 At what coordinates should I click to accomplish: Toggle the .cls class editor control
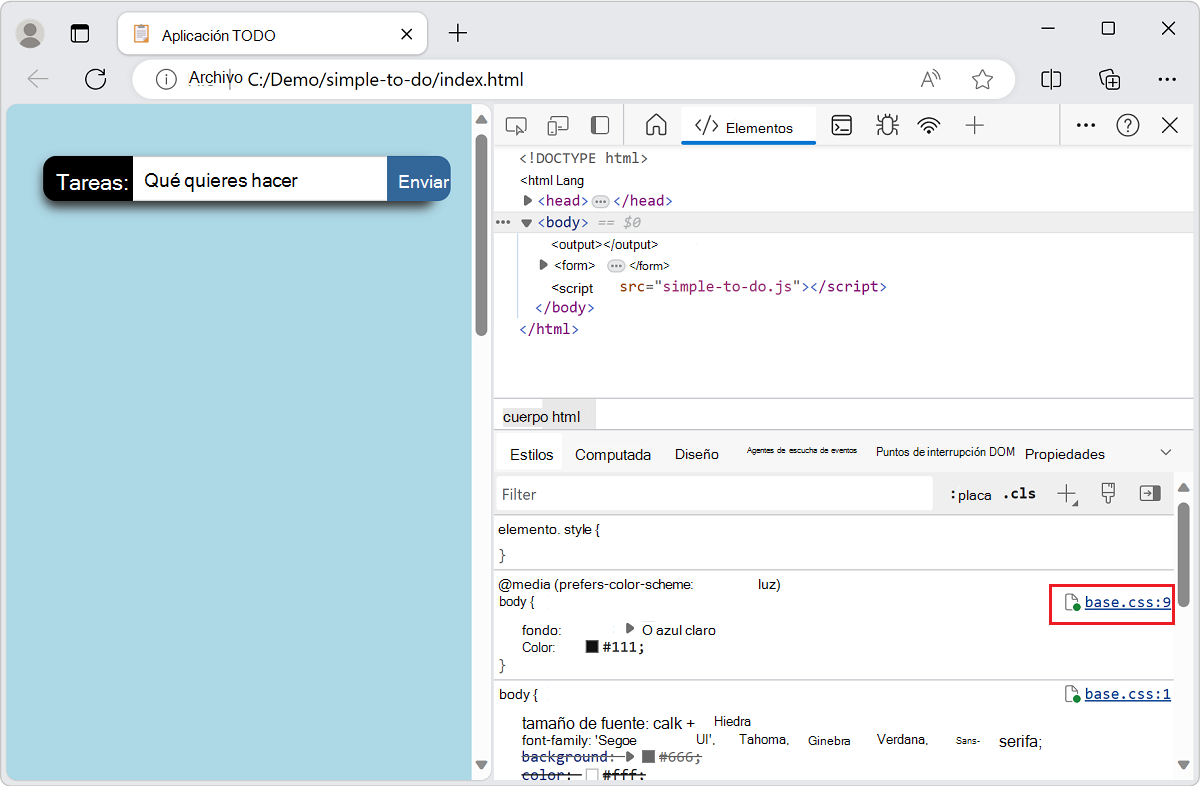(x=1019, y=493)
